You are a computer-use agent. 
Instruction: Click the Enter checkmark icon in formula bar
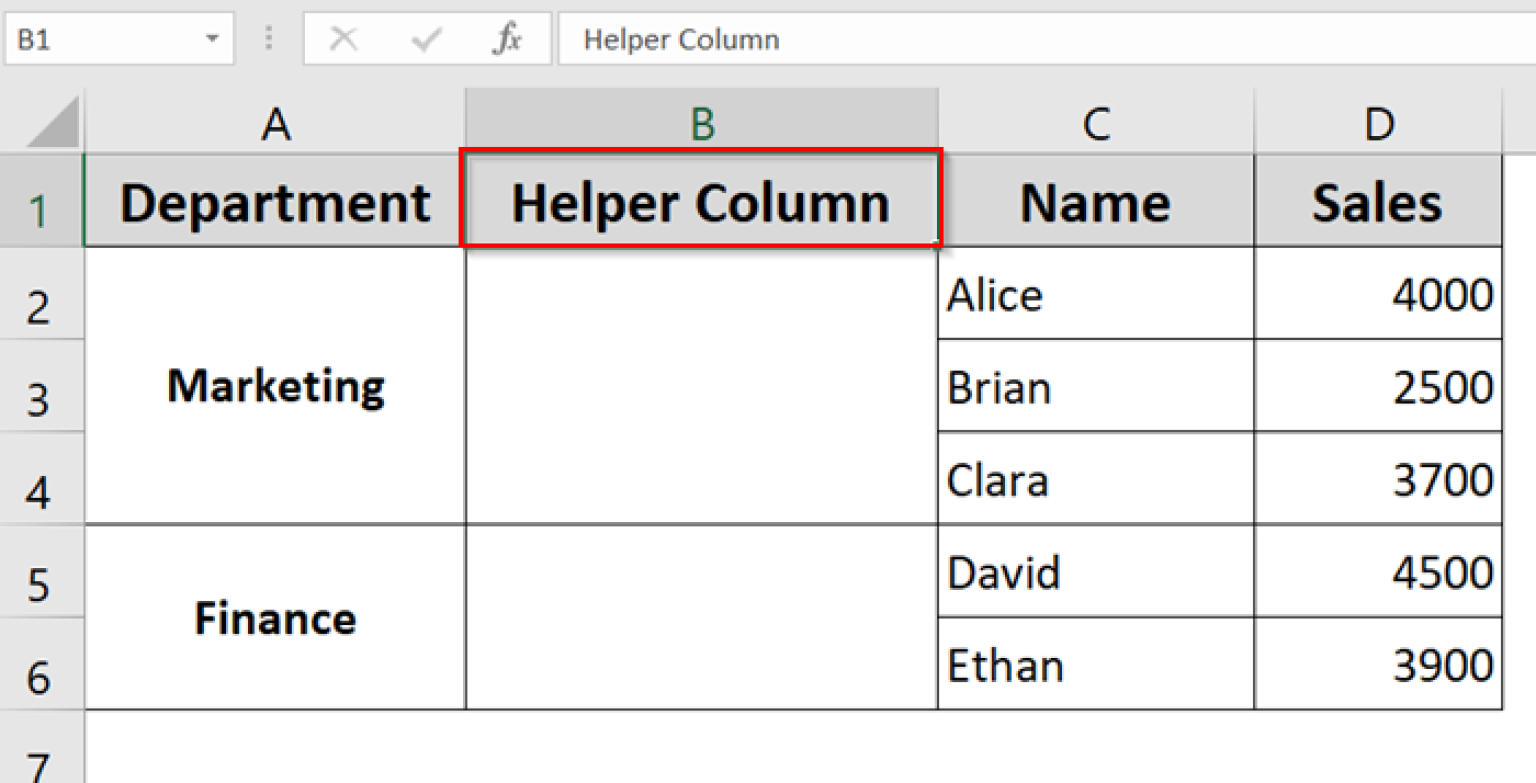pyautogui.click(x=426, y=40)
